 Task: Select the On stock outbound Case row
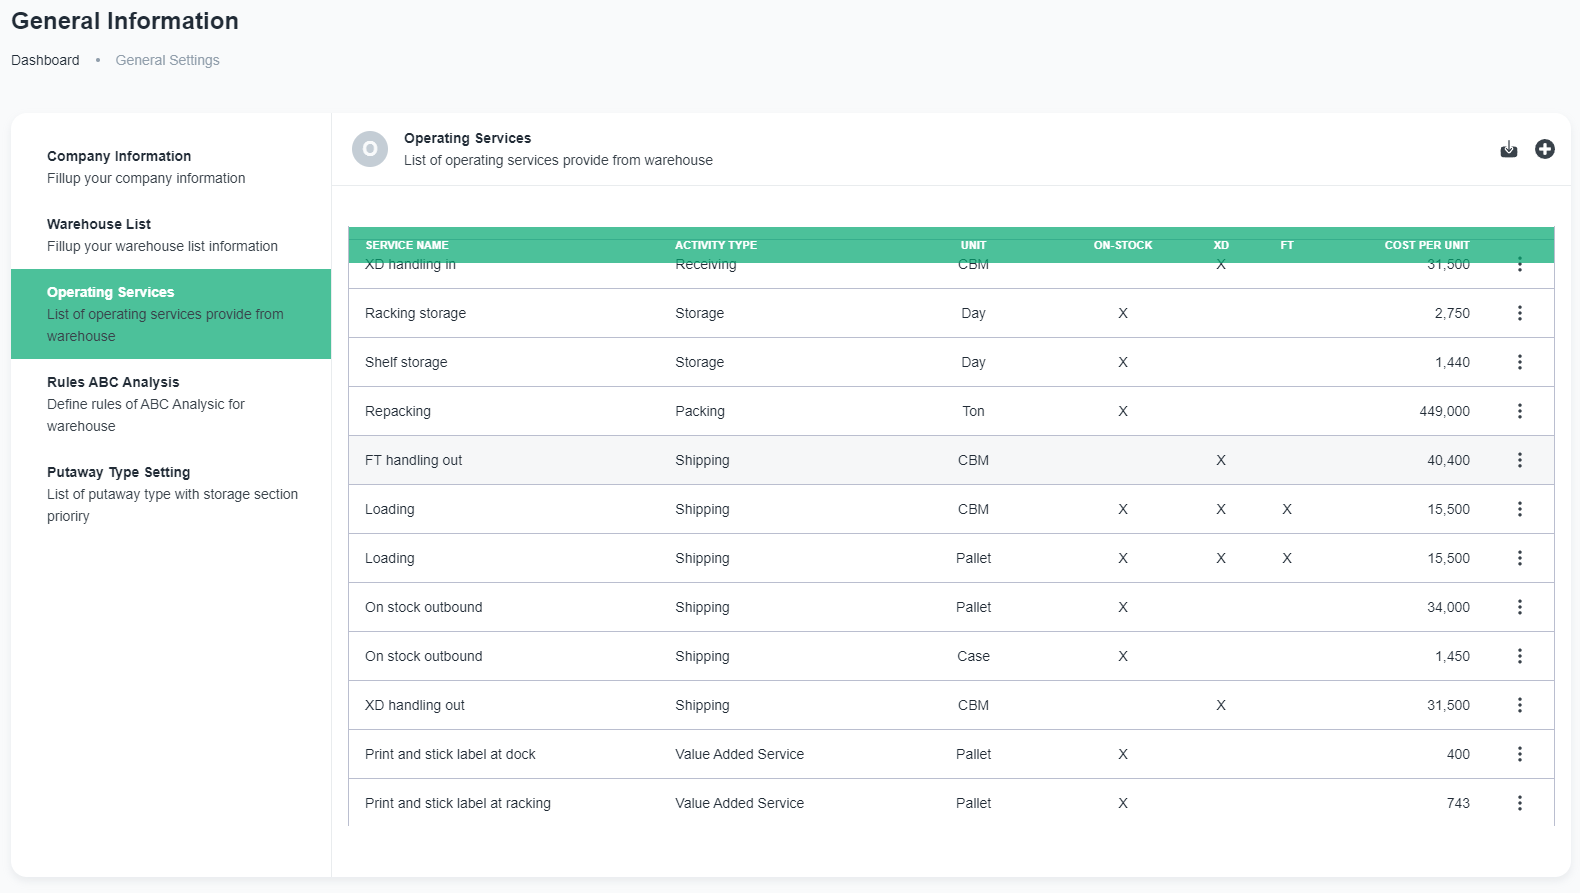[700, 656]
